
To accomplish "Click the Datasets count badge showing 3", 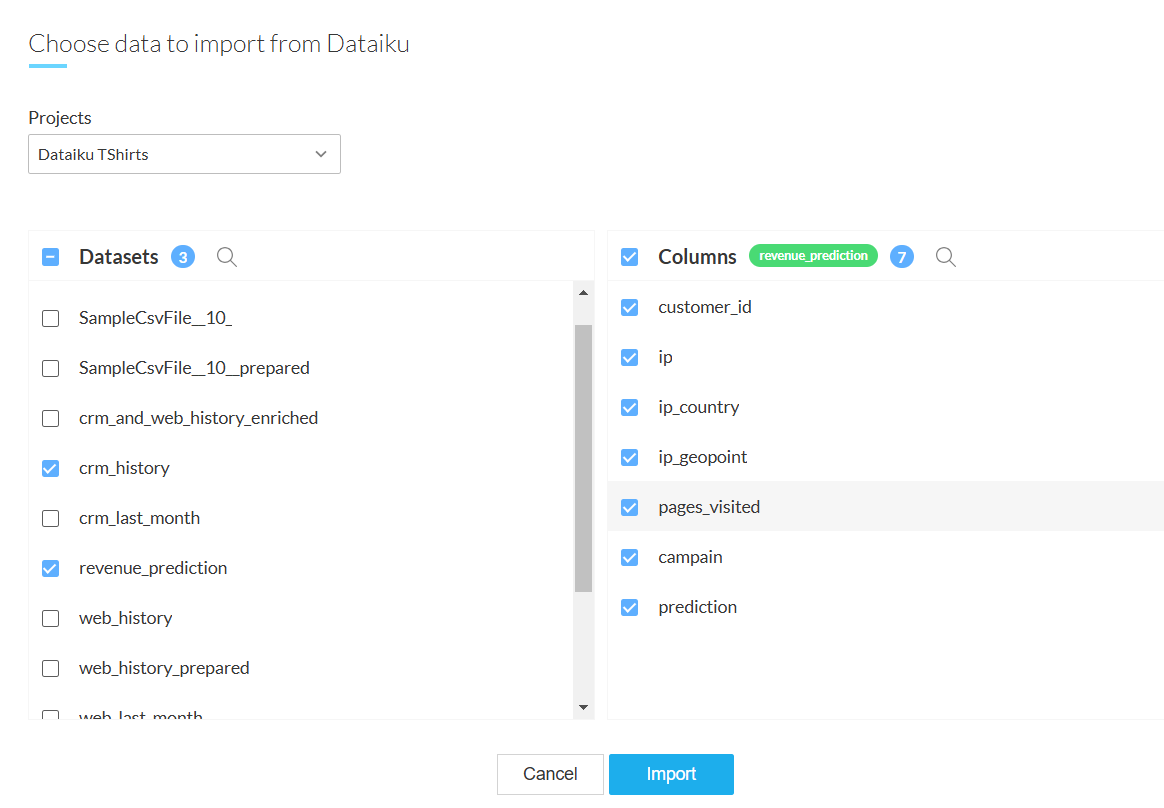I will [x=182, y=257].
